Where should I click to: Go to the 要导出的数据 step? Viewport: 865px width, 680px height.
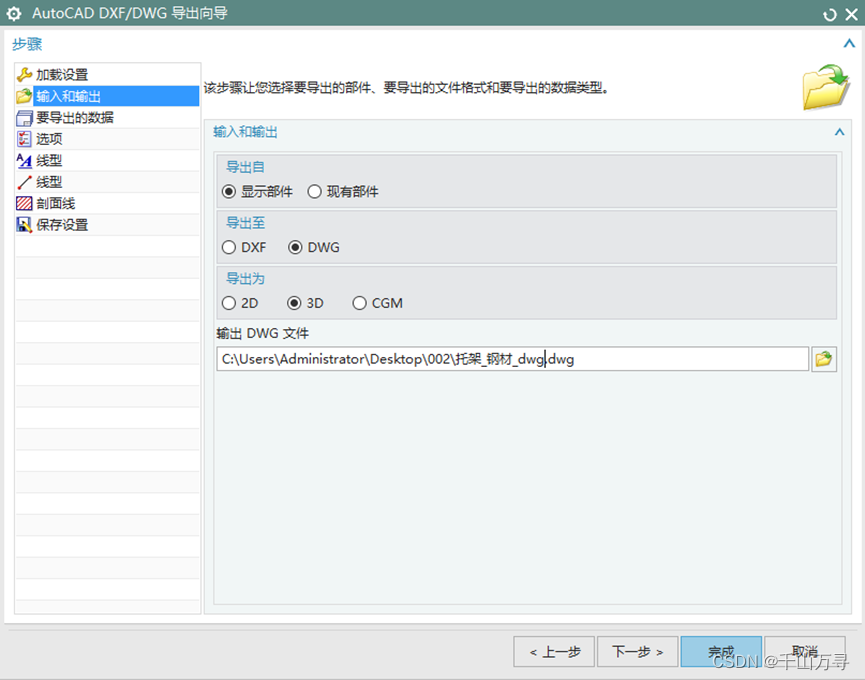click(x=108, y=117)
